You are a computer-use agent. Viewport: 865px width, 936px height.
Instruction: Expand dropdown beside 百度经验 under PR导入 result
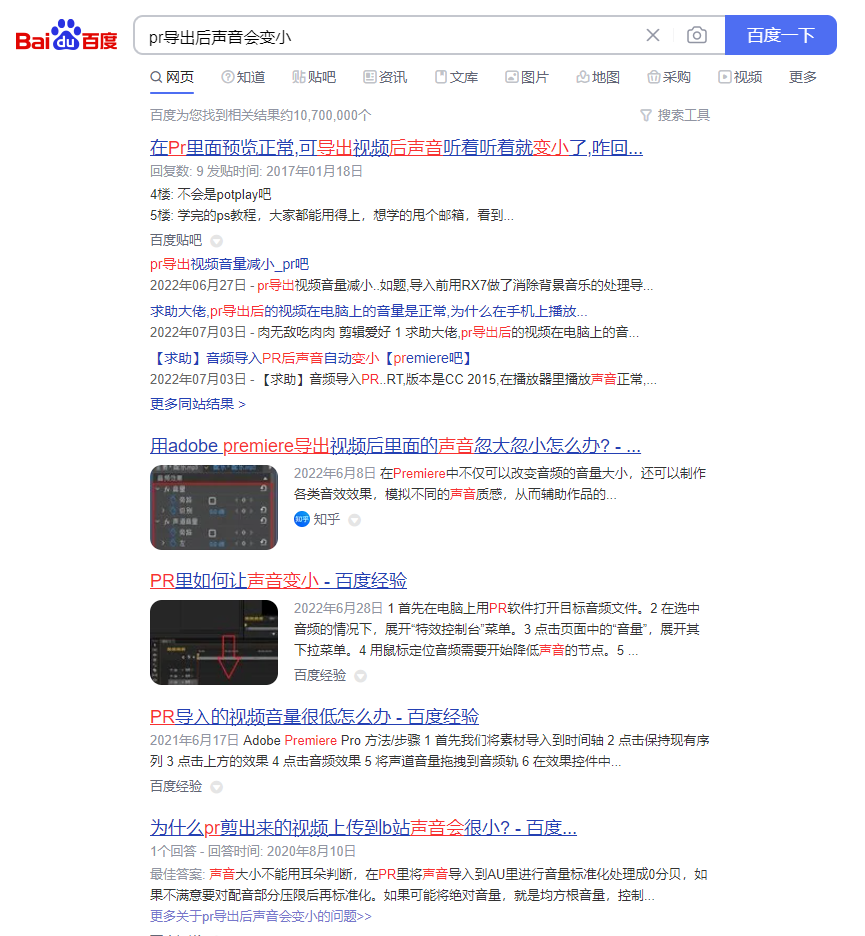(217, 787)
